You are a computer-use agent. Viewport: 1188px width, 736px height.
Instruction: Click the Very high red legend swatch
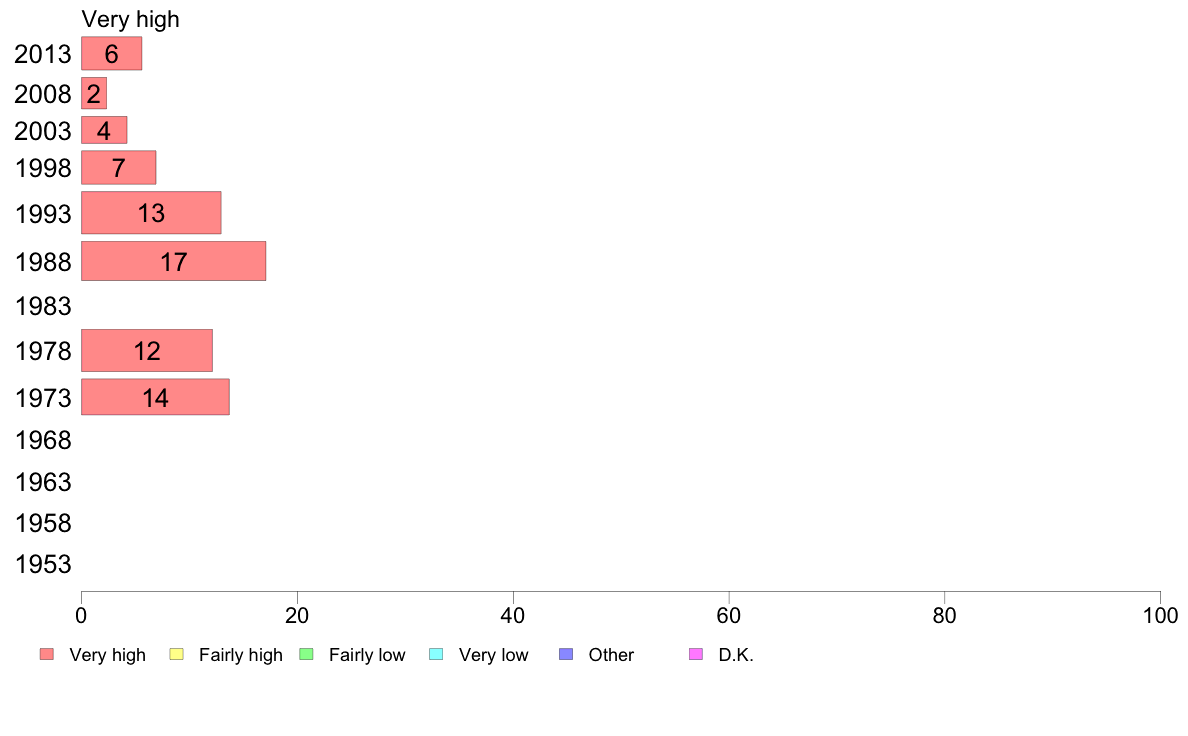click(47, 654)
